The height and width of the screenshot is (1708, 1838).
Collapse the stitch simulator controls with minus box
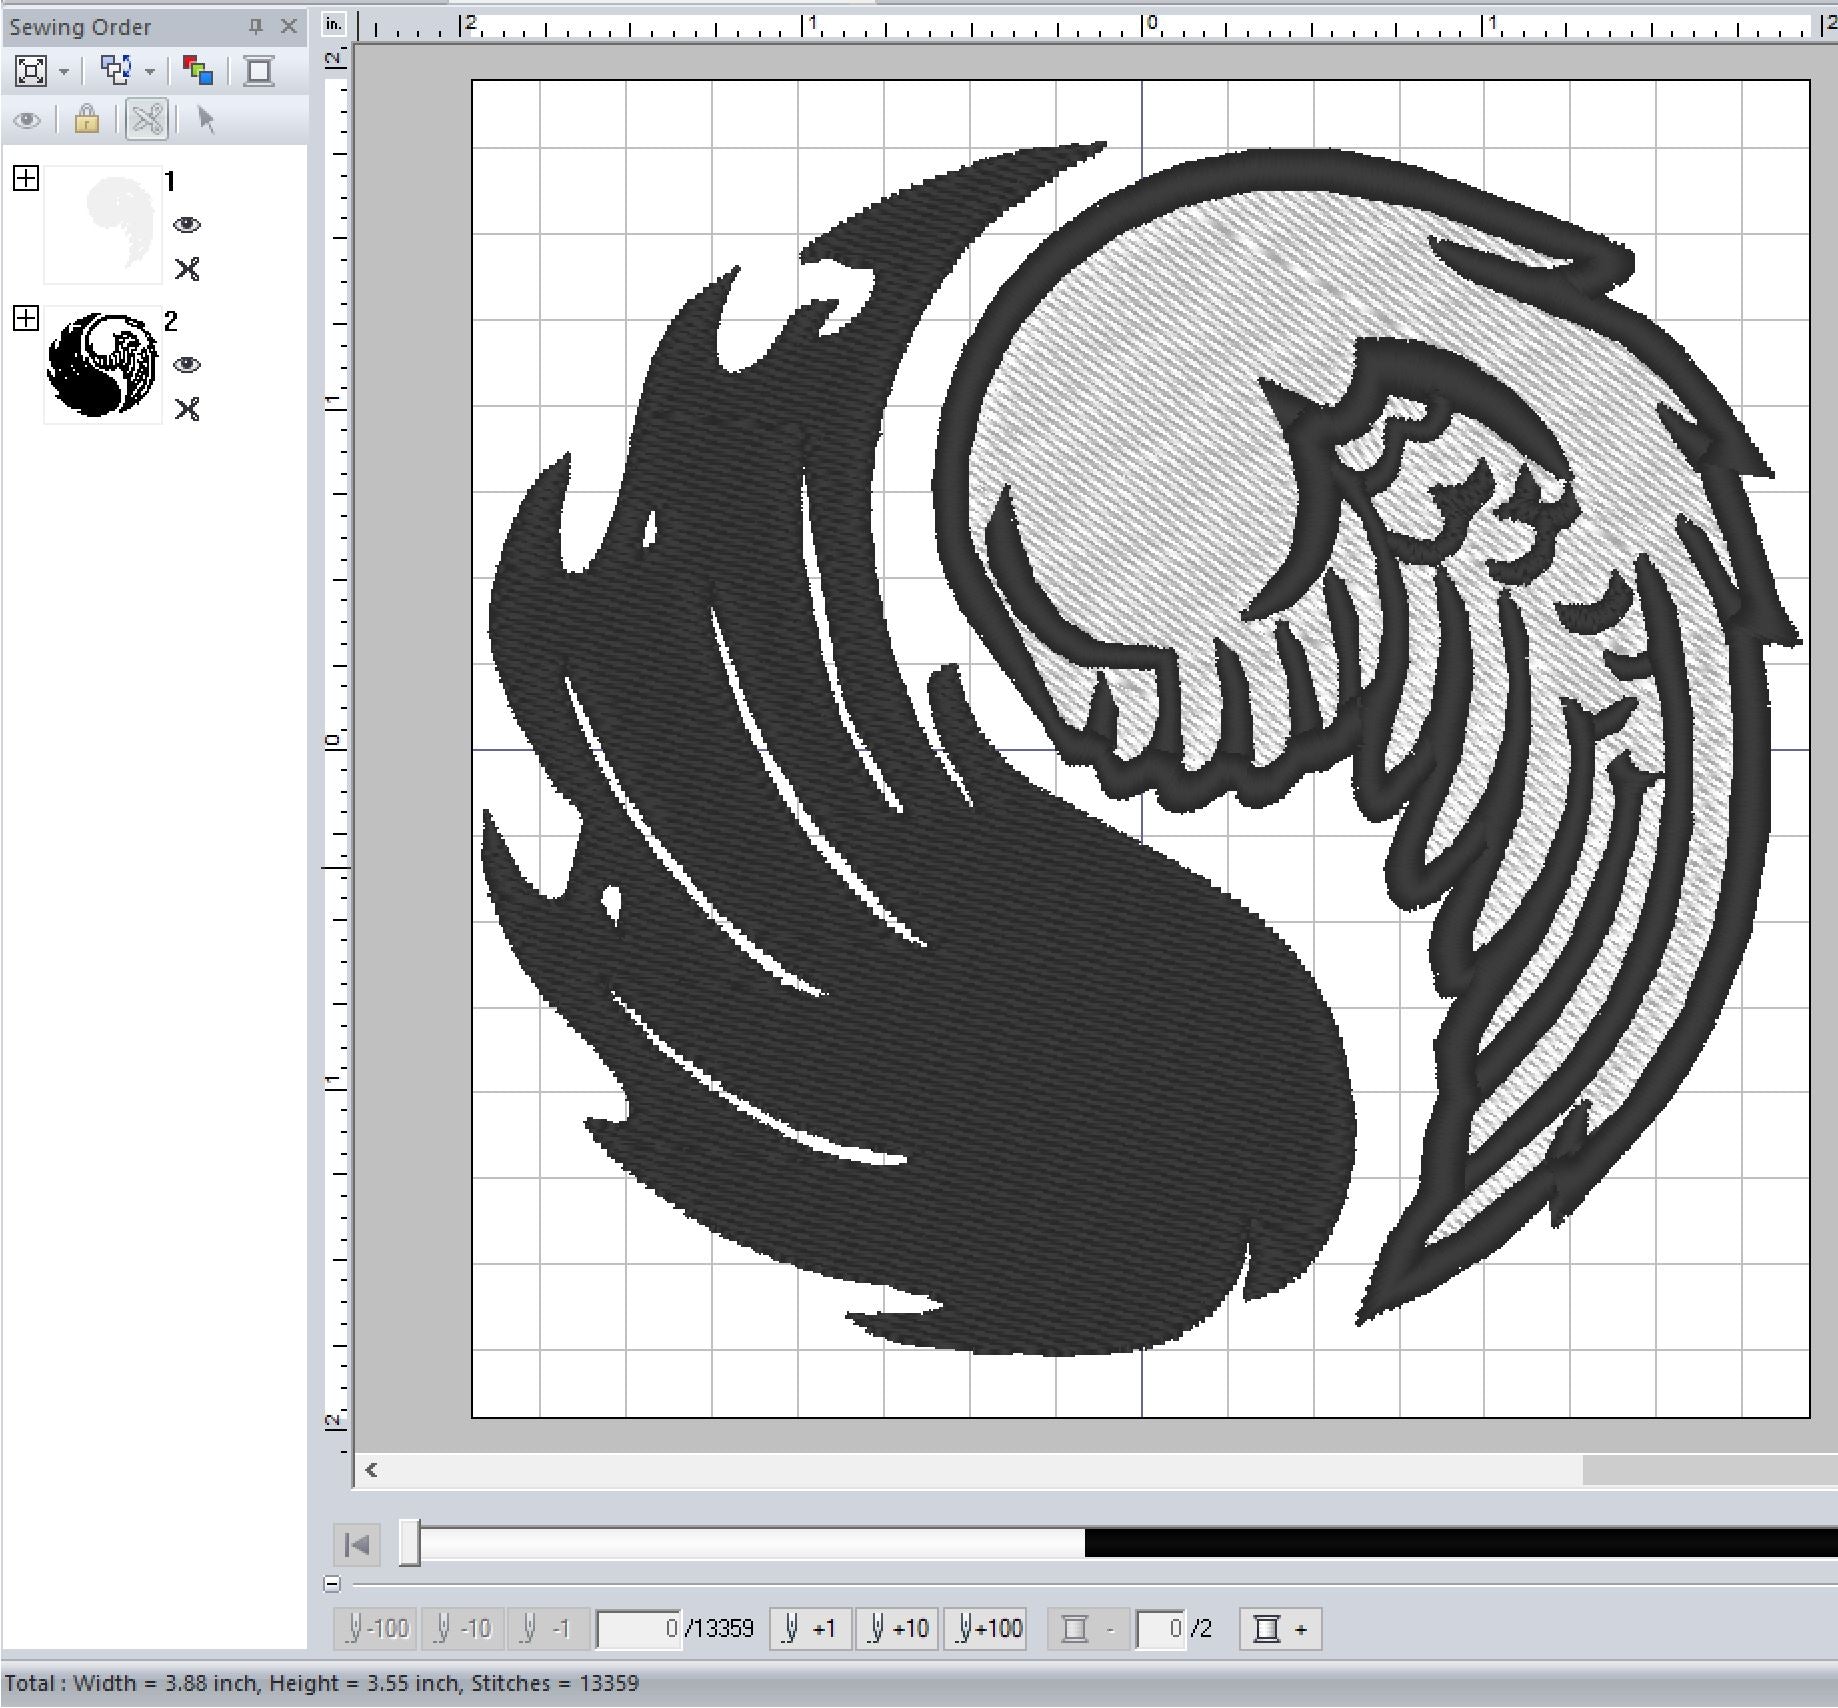(x=333, y=1584)
